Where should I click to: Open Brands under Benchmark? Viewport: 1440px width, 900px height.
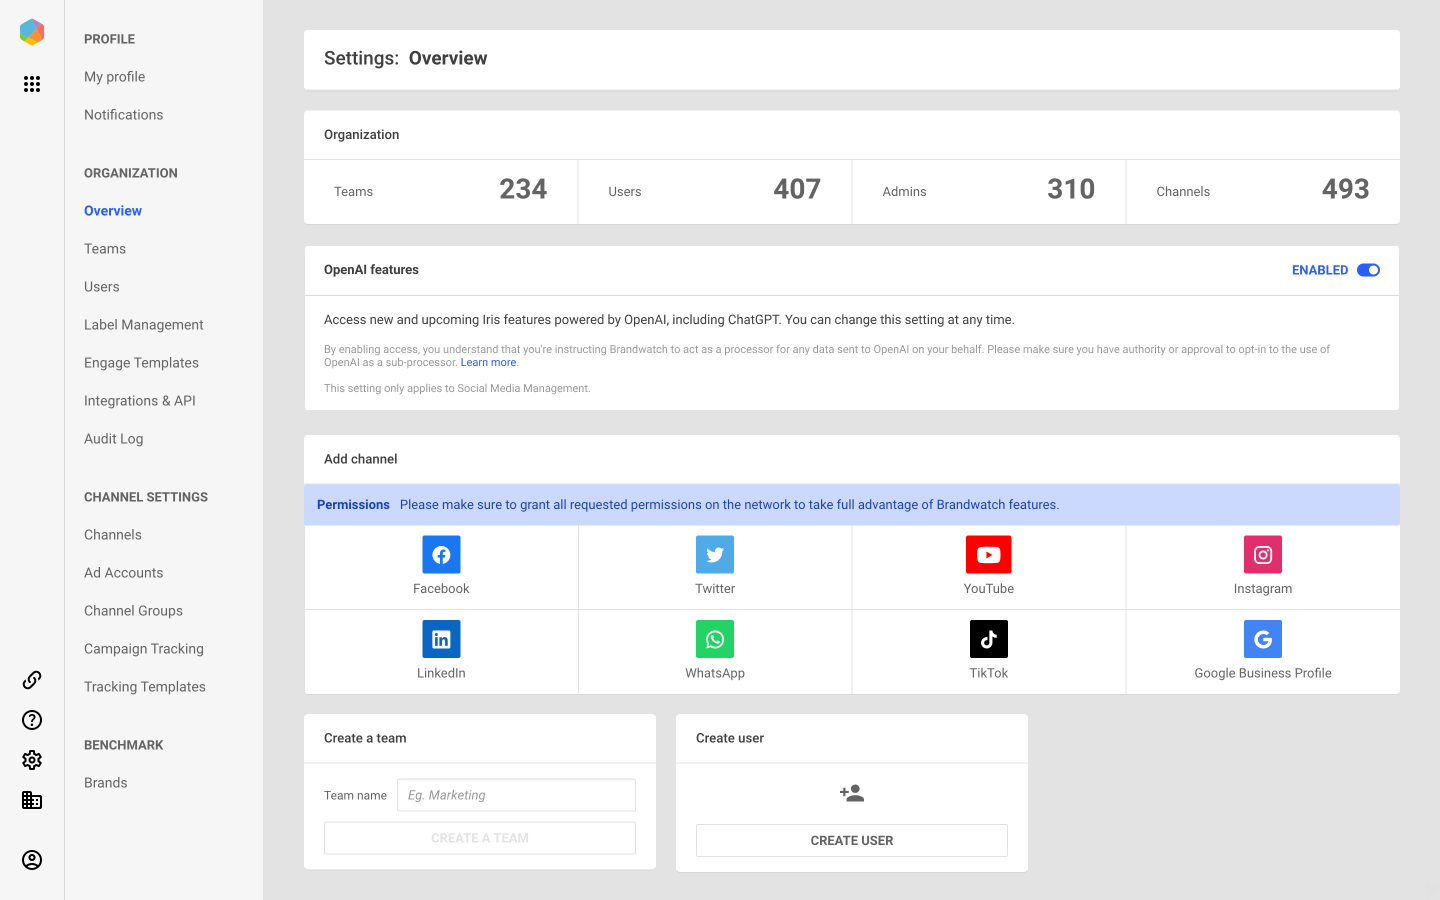point(106,783)
